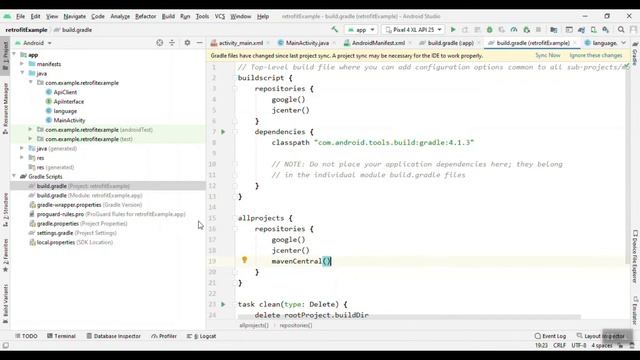Open SDK Manager icon in toolbar

[606, 30]
